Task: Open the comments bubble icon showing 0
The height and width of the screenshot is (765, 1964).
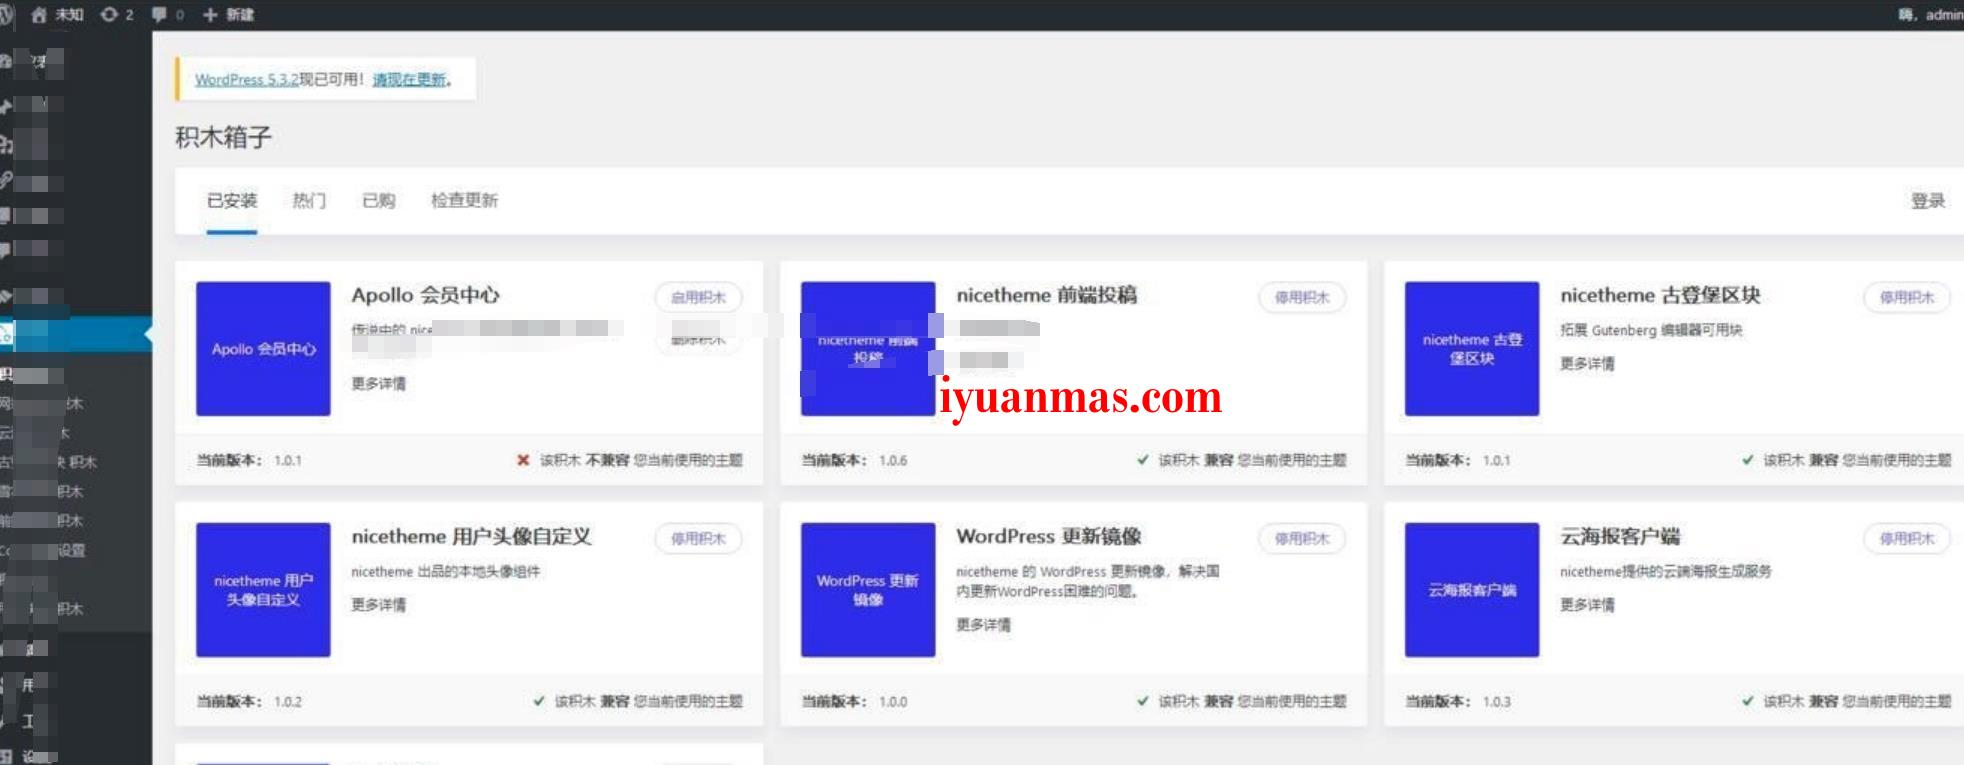Action: point(168,14)
